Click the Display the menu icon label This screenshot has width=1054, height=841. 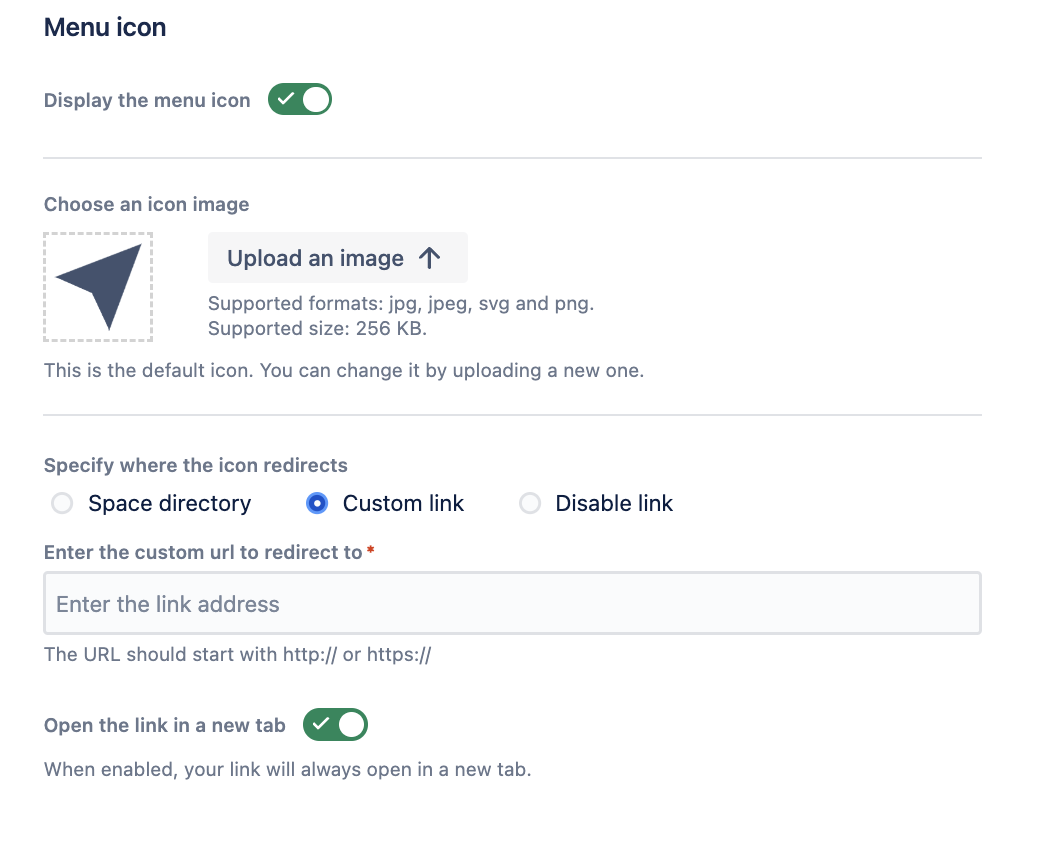(x=147, y=100)
